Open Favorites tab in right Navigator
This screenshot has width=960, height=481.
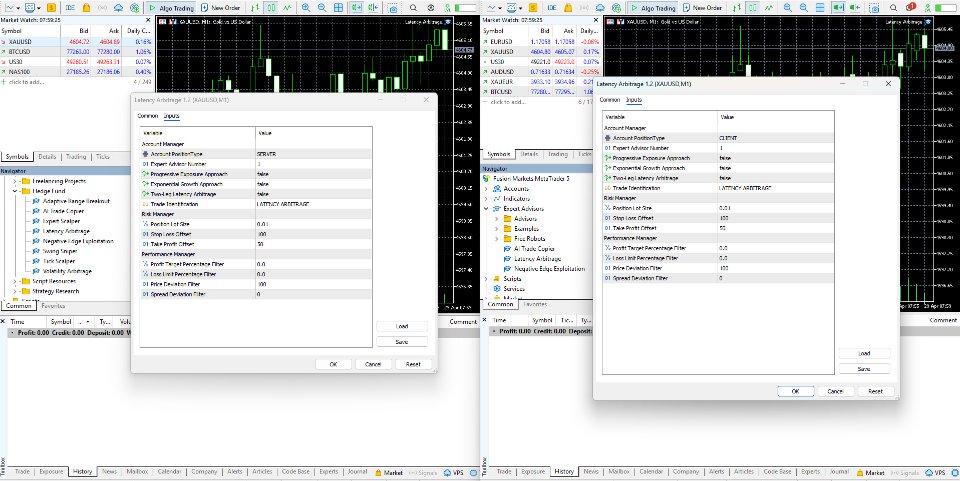[535, 304]
